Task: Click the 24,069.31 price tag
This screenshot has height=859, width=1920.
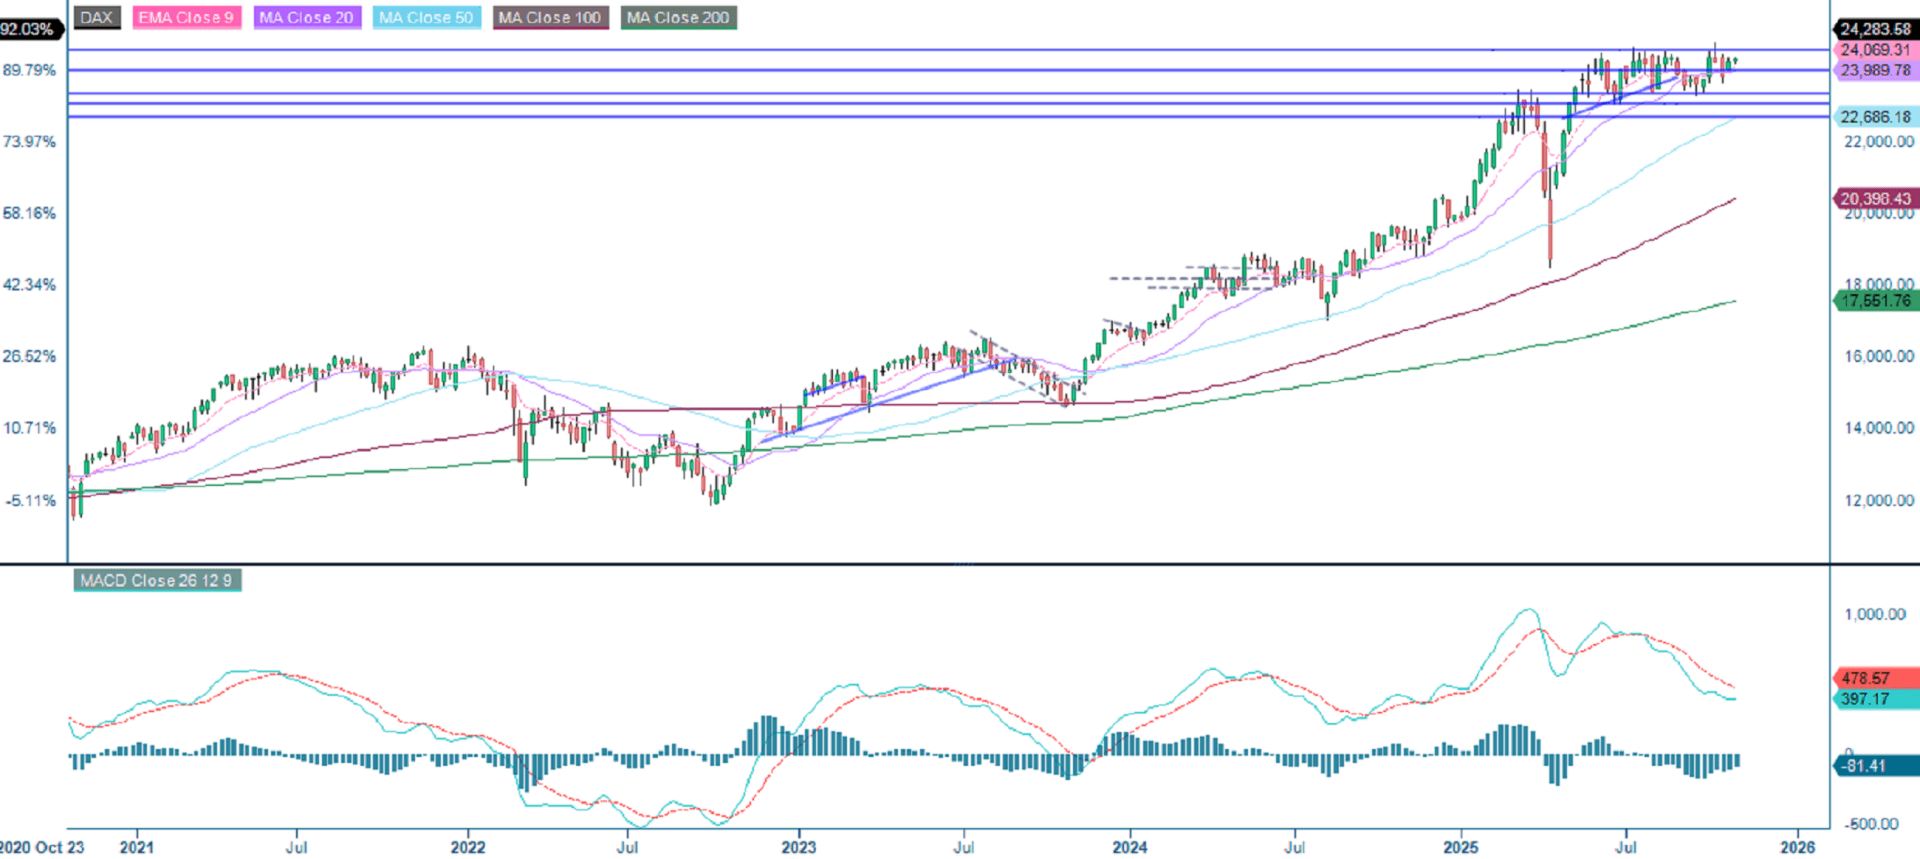Action: click(x=1876, y=50)
